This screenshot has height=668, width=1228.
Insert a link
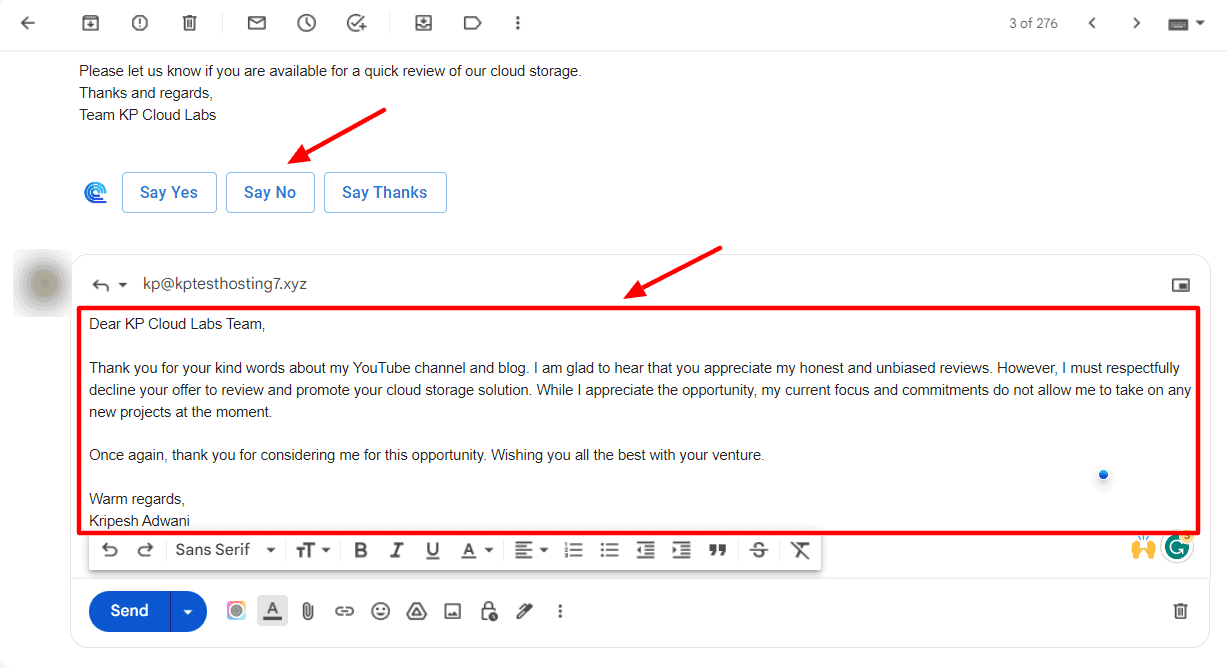pos(344,611)
